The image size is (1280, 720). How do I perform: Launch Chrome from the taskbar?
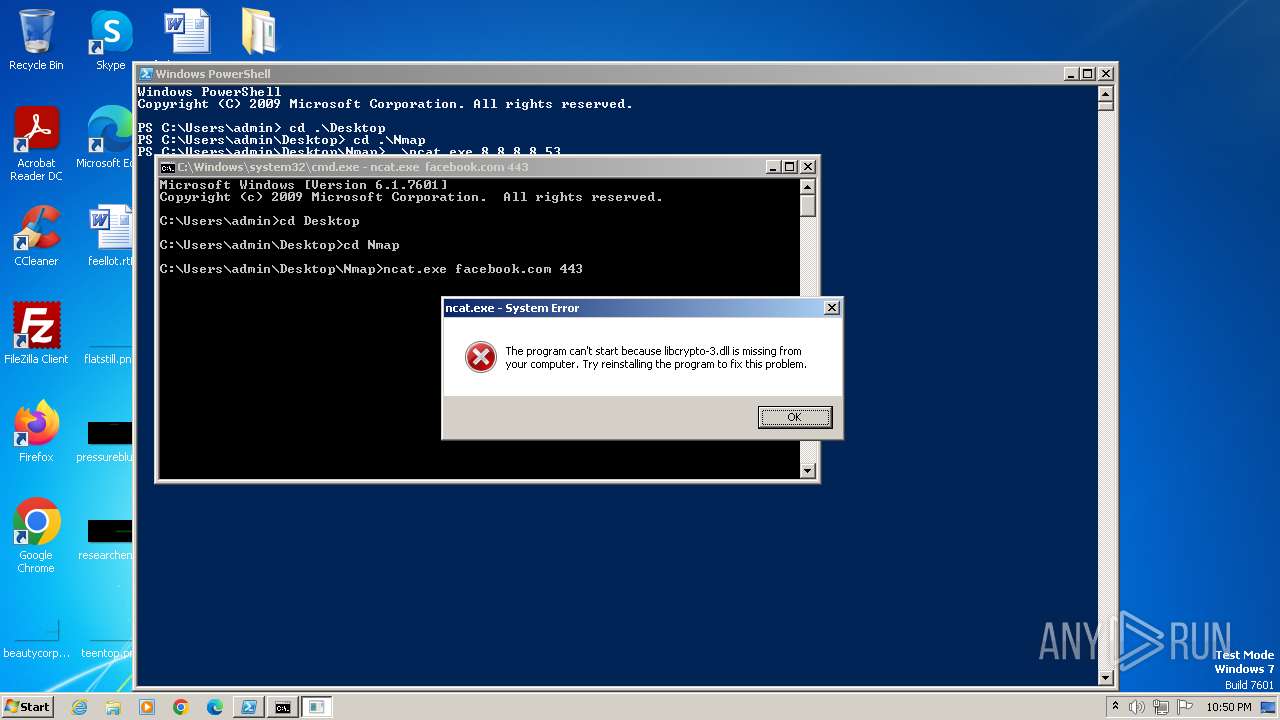[181, 707]
